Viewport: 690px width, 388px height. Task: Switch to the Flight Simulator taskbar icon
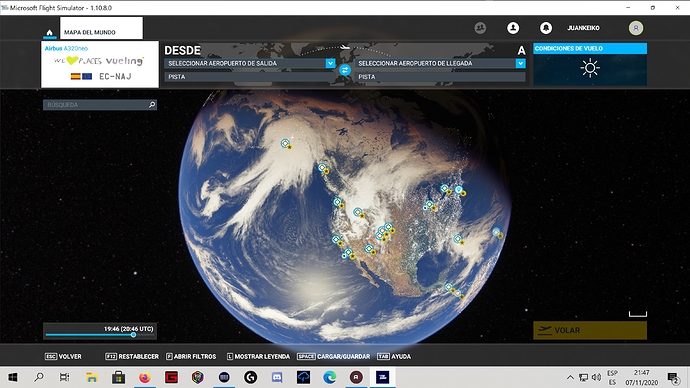click(x=382, y=377)
